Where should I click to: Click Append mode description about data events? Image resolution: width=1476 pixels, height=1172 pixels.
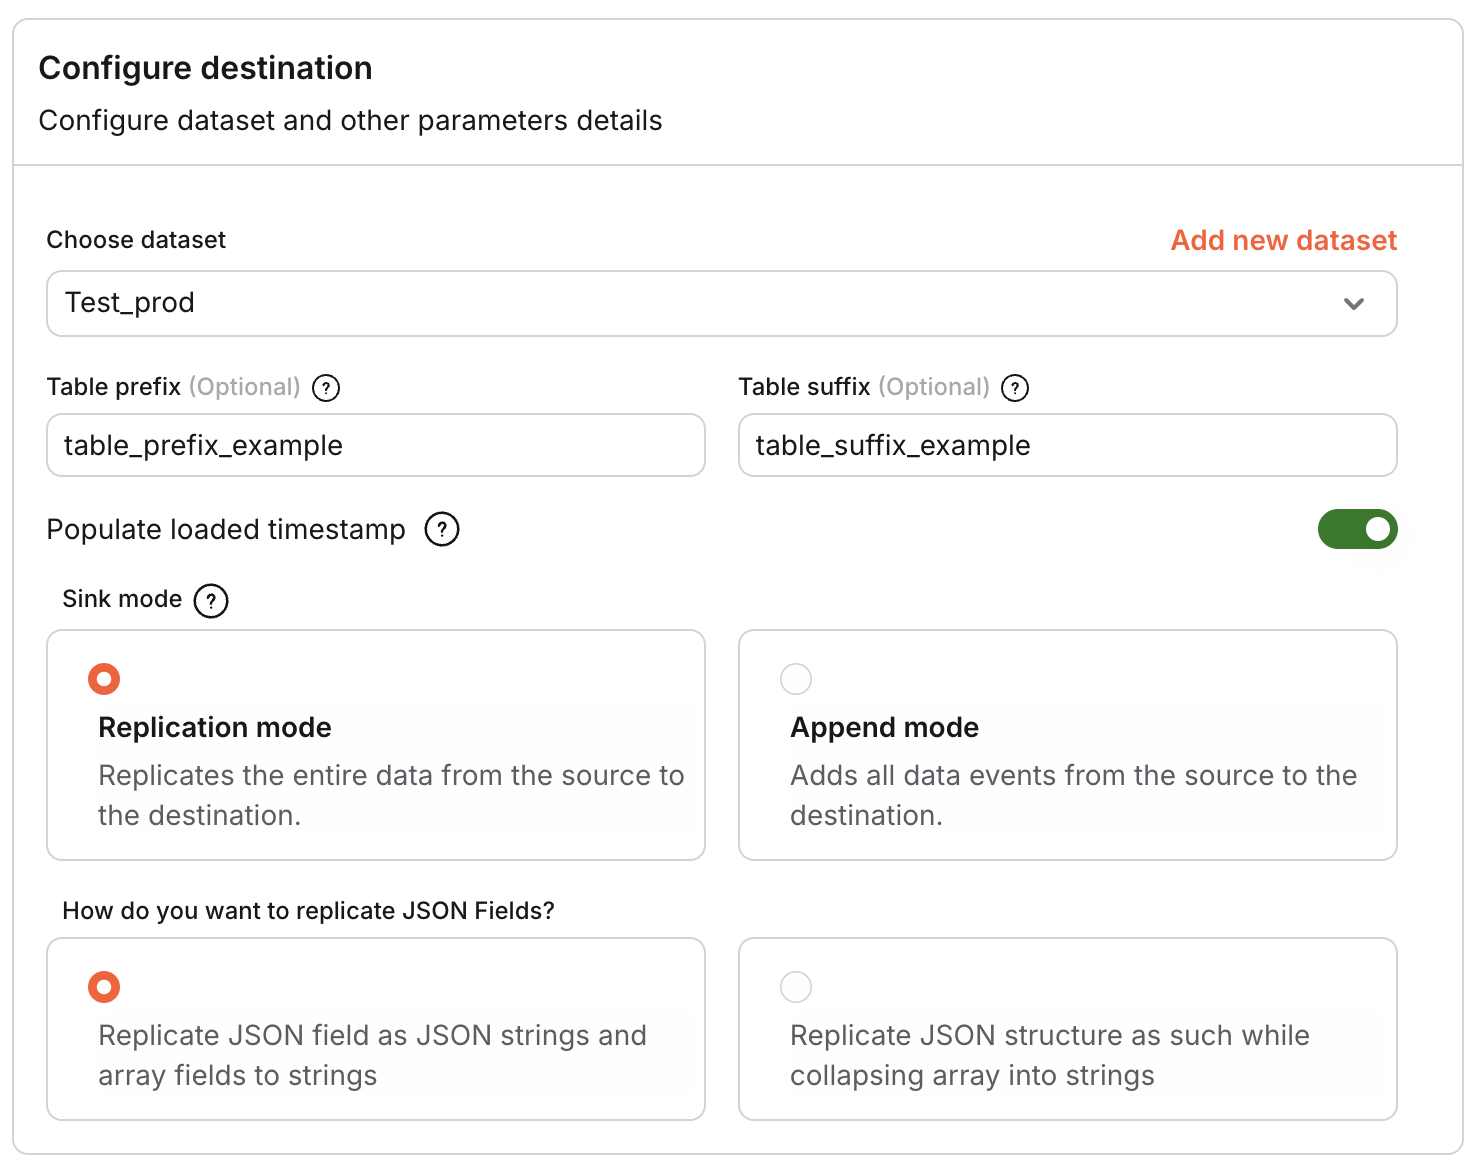(x=1073, y=795)
